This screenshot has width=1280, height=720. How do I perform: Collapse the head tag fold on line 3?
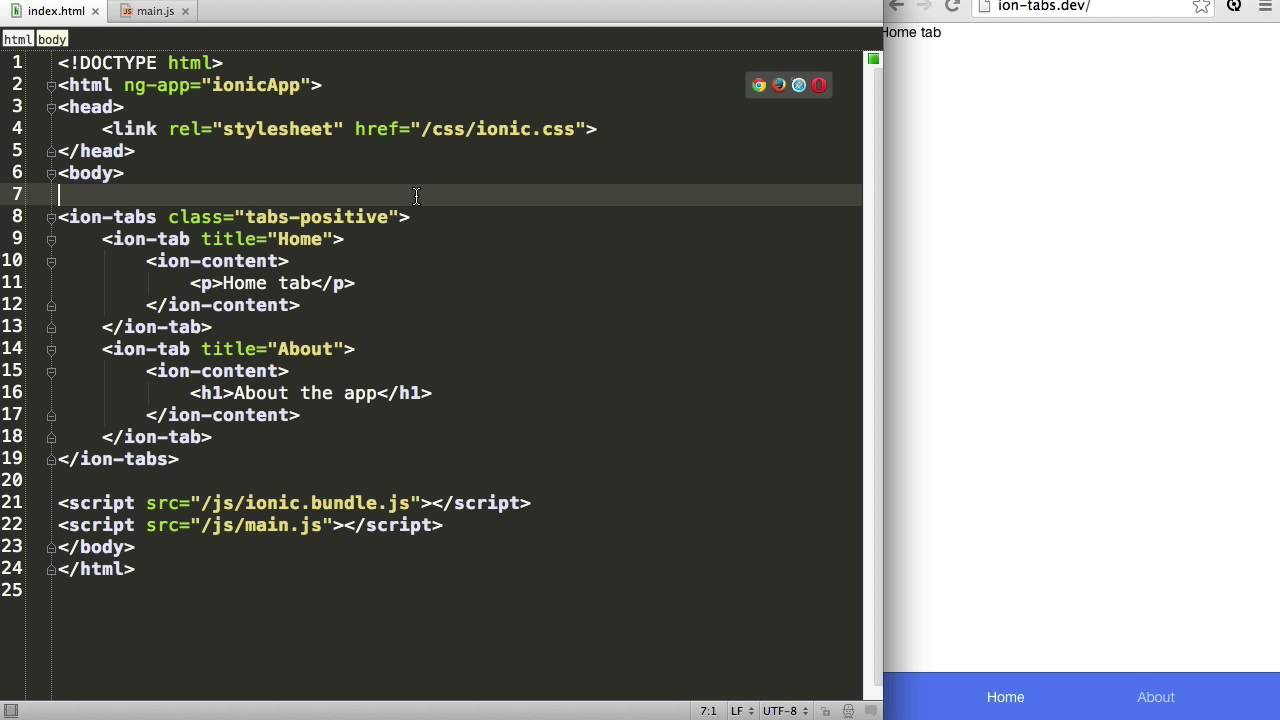pyautogui.click(x=50, y=107)
